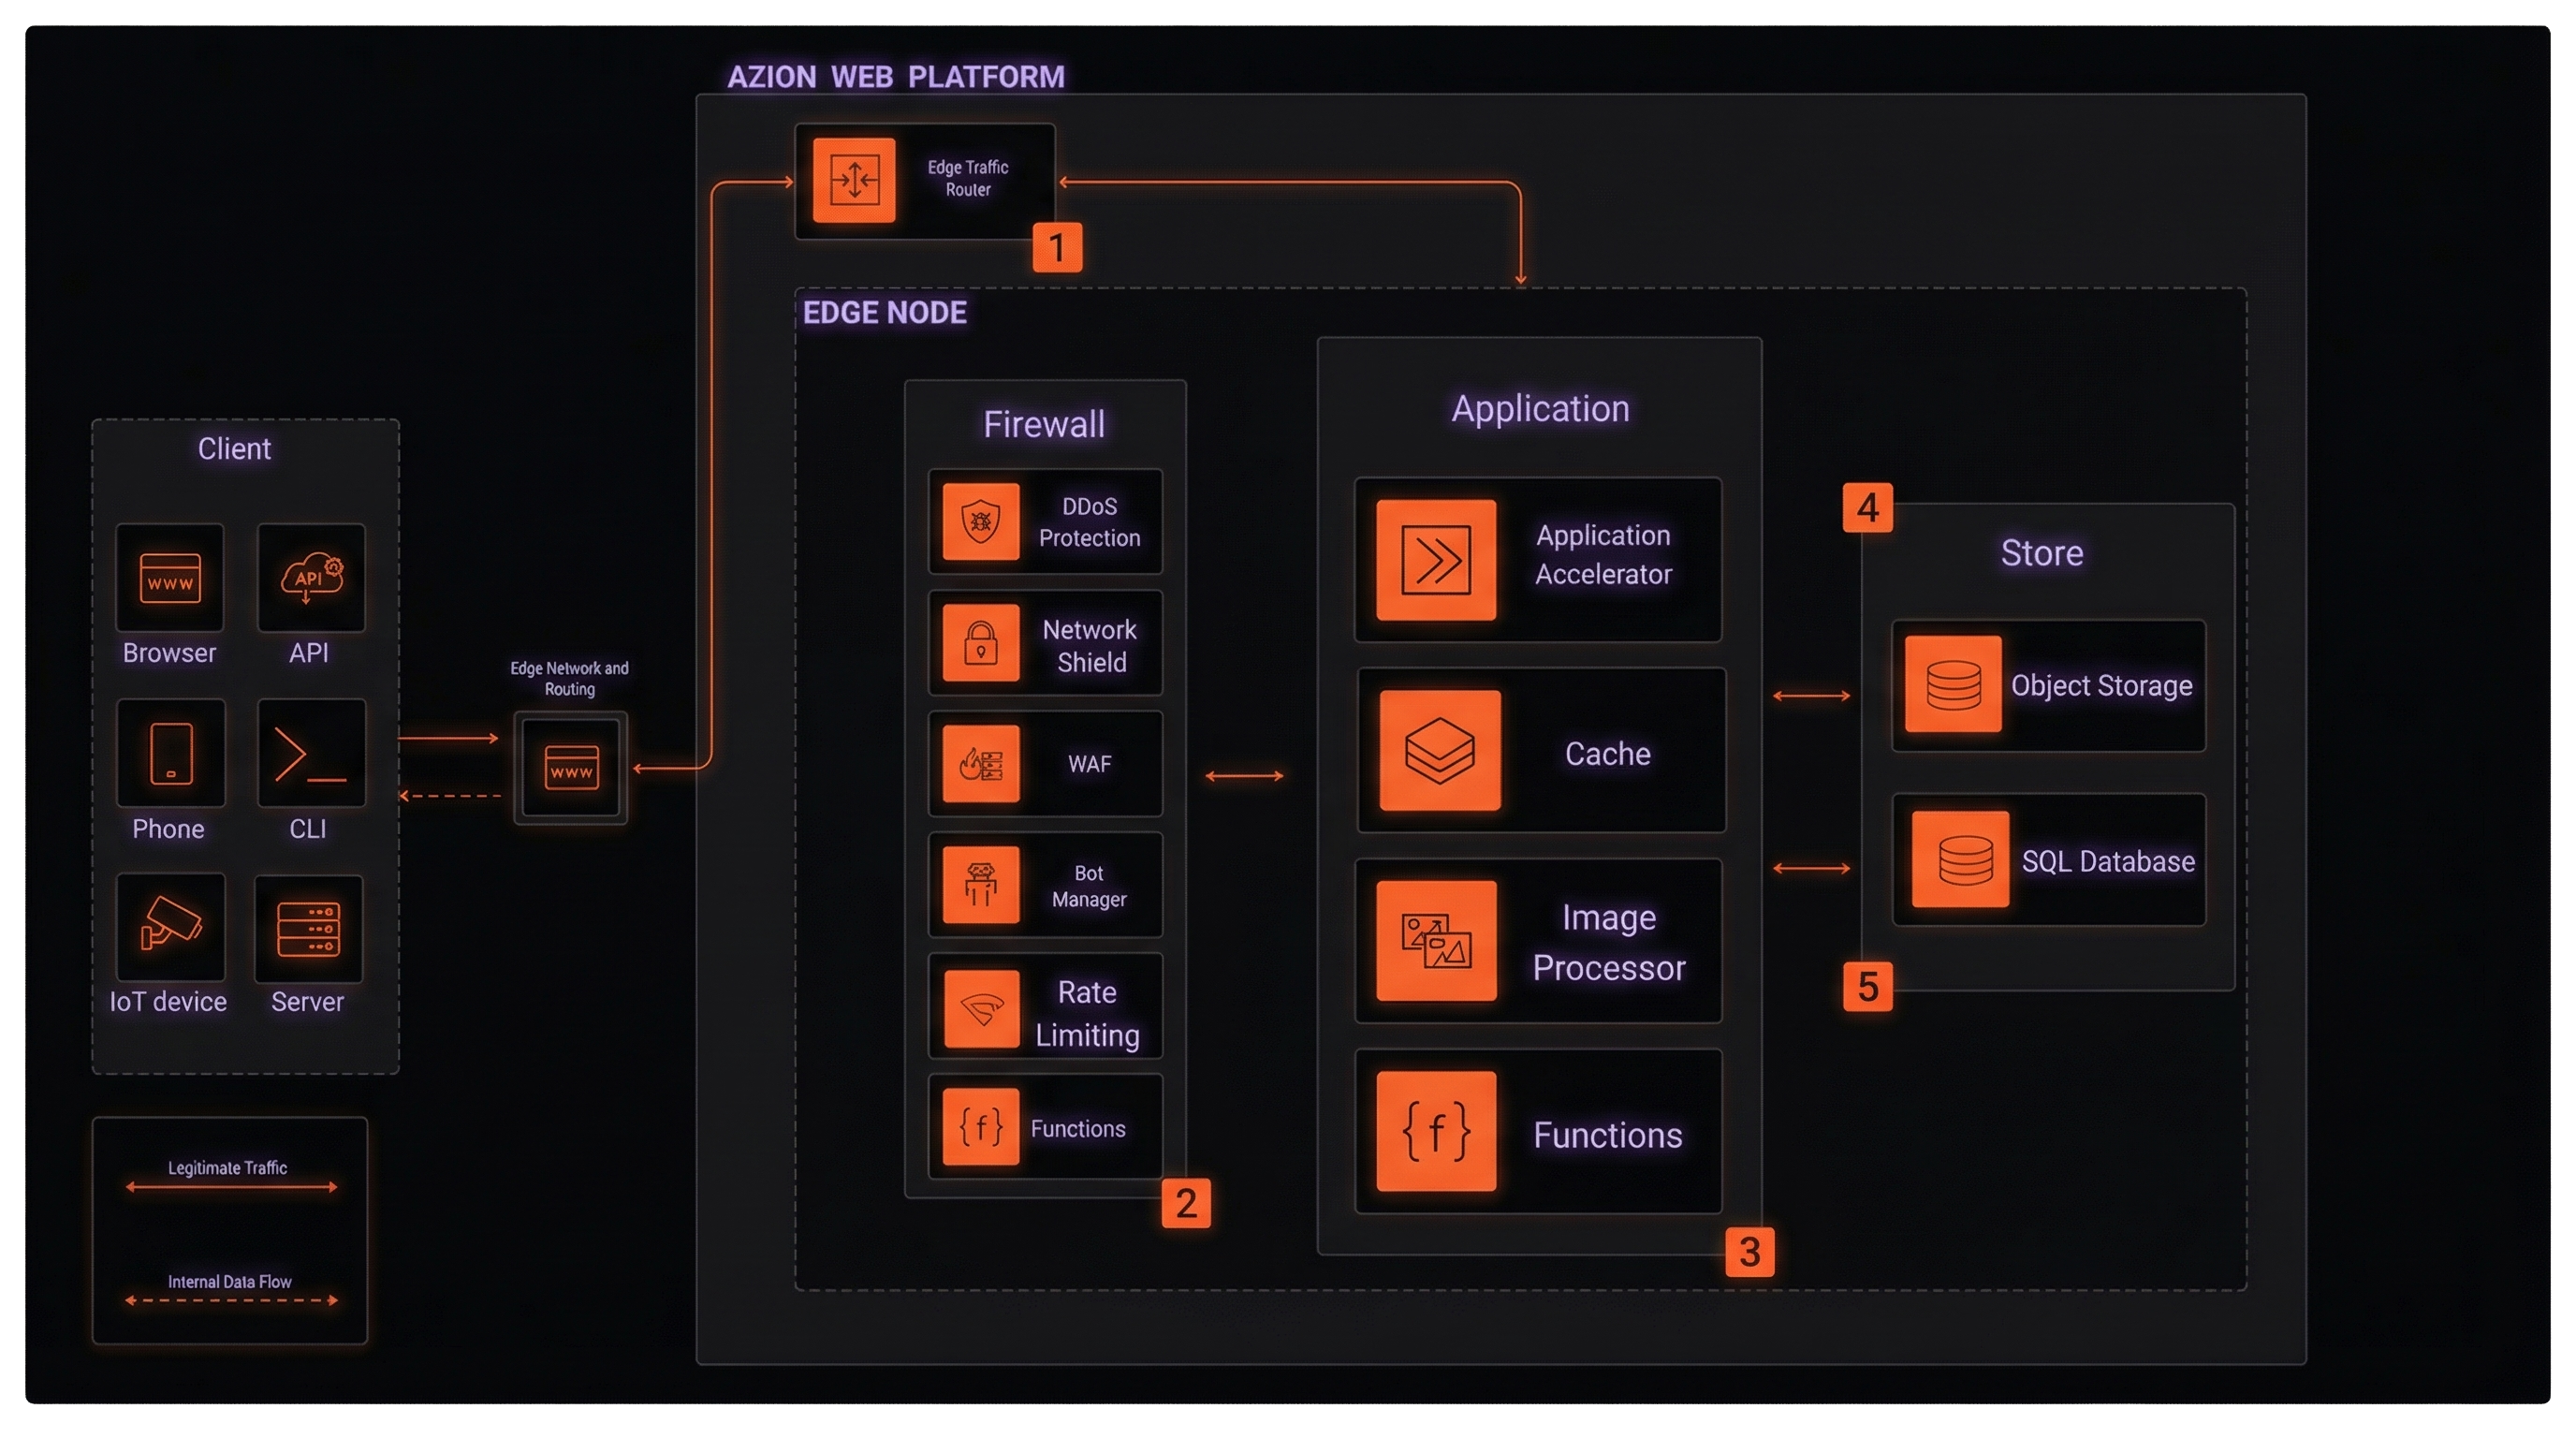Click the 'Edge Network and Routing' caption
This screenshot has width=2576, height=1438.
coord(570,678)
